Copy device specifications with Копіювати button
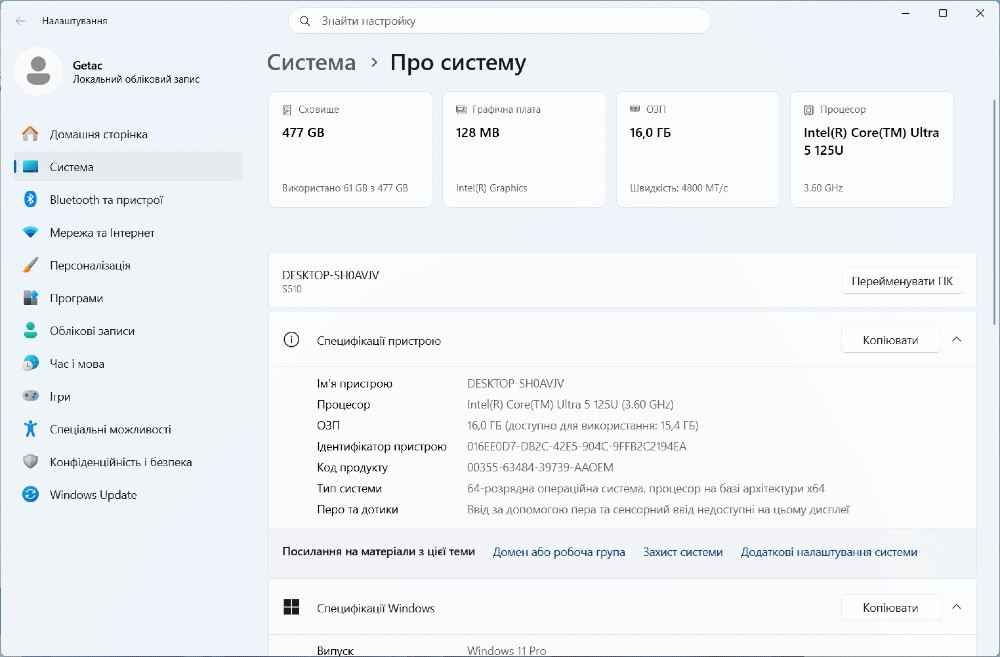The width and height of the screenshot is (1000, 657). pos(890,340)
